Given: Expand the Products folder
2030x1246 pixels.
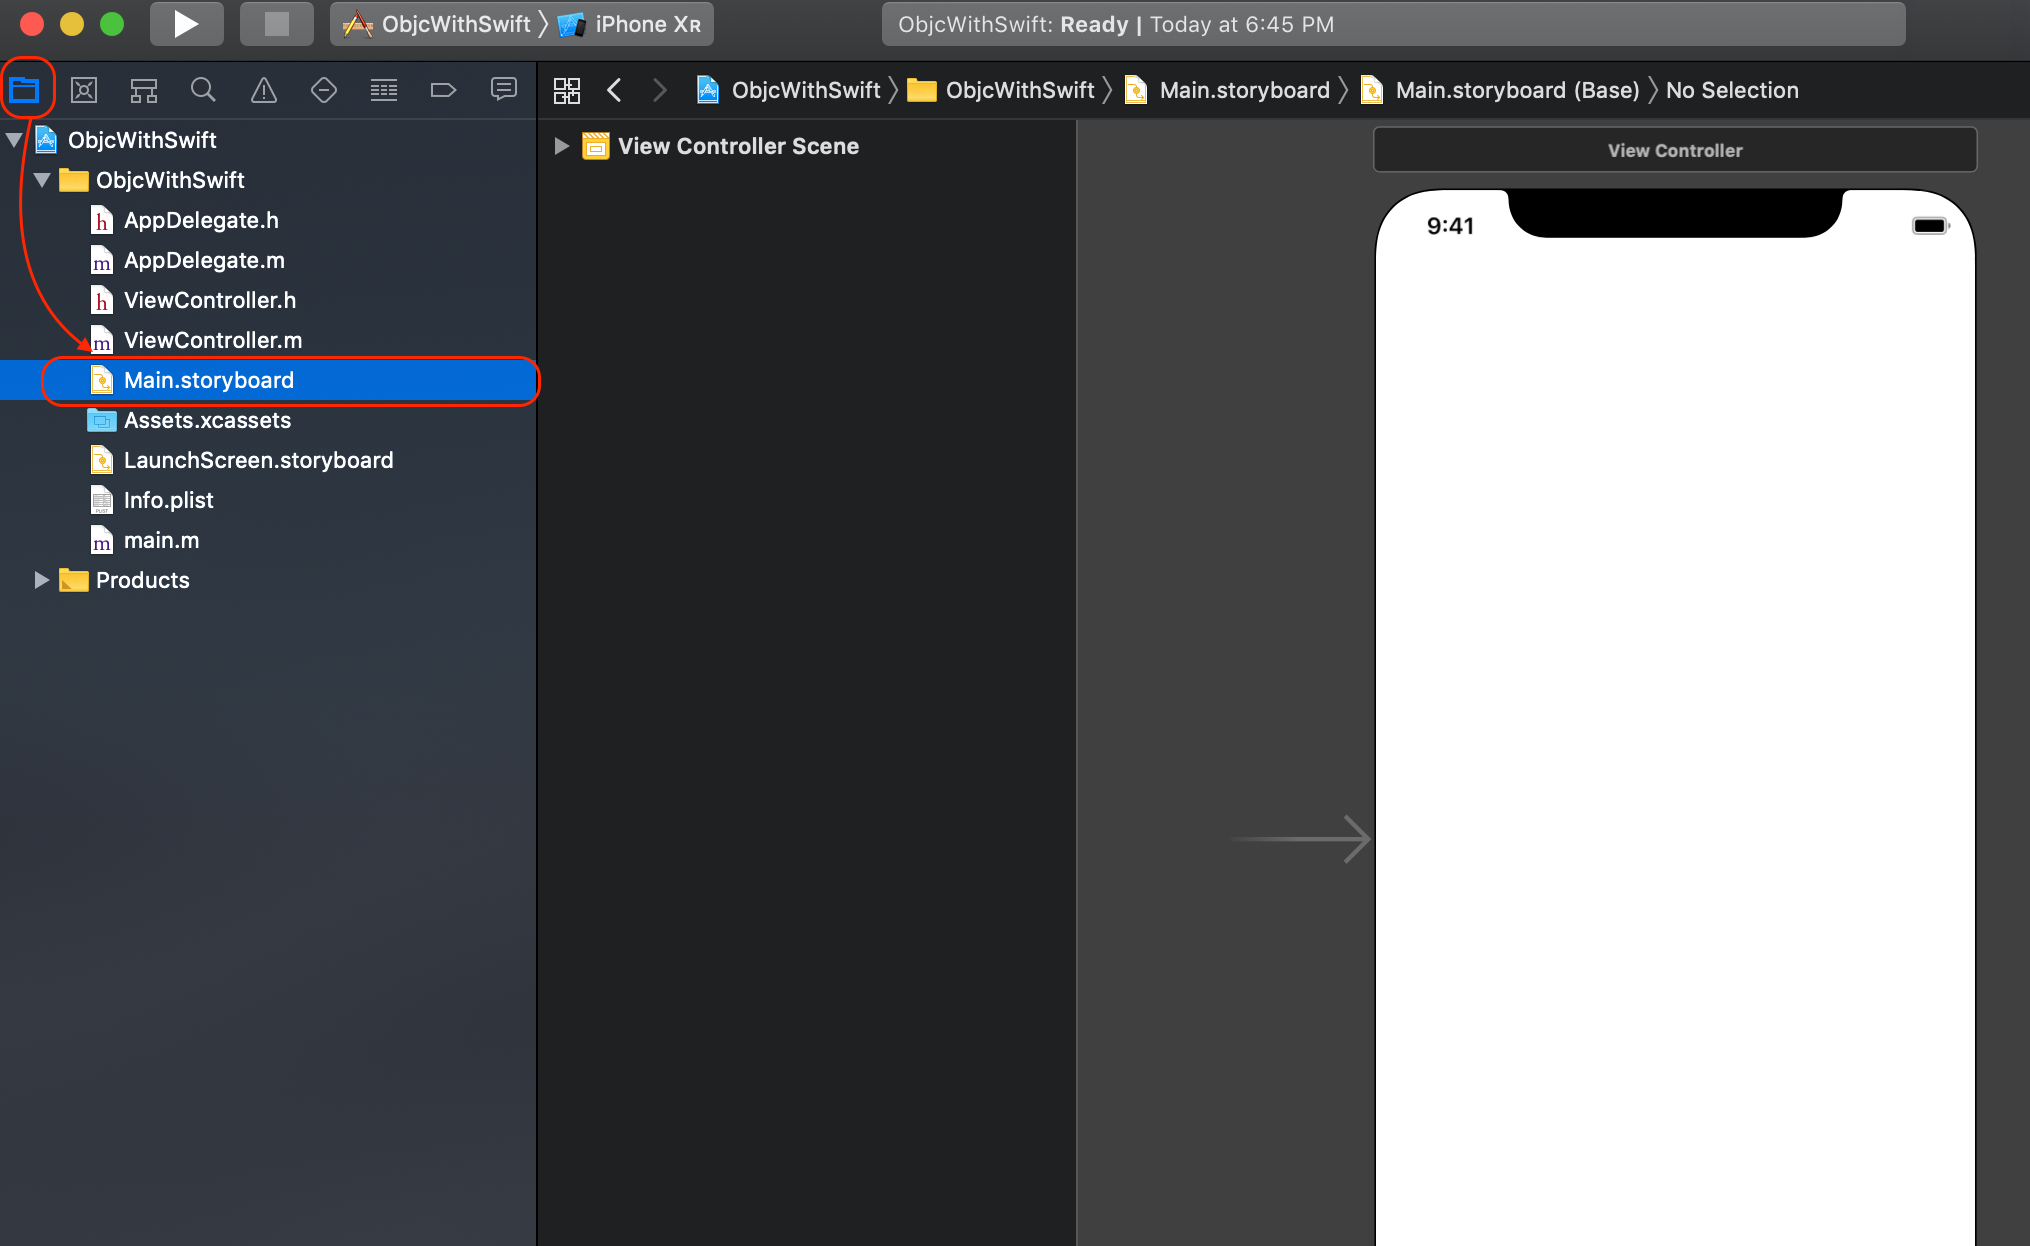Looking at the screenshot, I should (41, 580).
